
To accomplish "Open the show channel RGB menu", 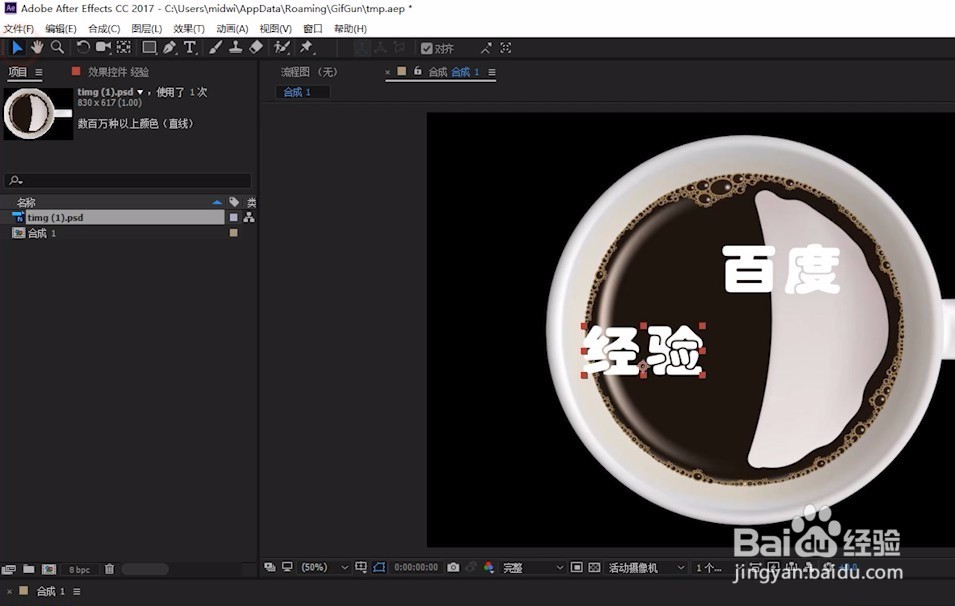I will 488,567.
